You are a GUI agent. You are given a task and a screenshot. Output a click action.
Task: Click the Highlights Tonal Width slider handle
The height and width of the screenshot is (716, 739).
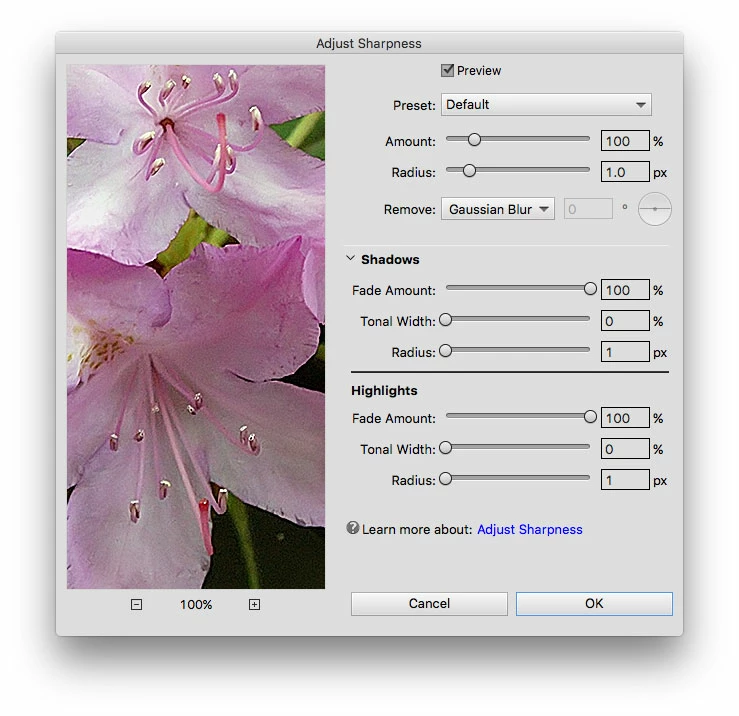click(445, 448)
